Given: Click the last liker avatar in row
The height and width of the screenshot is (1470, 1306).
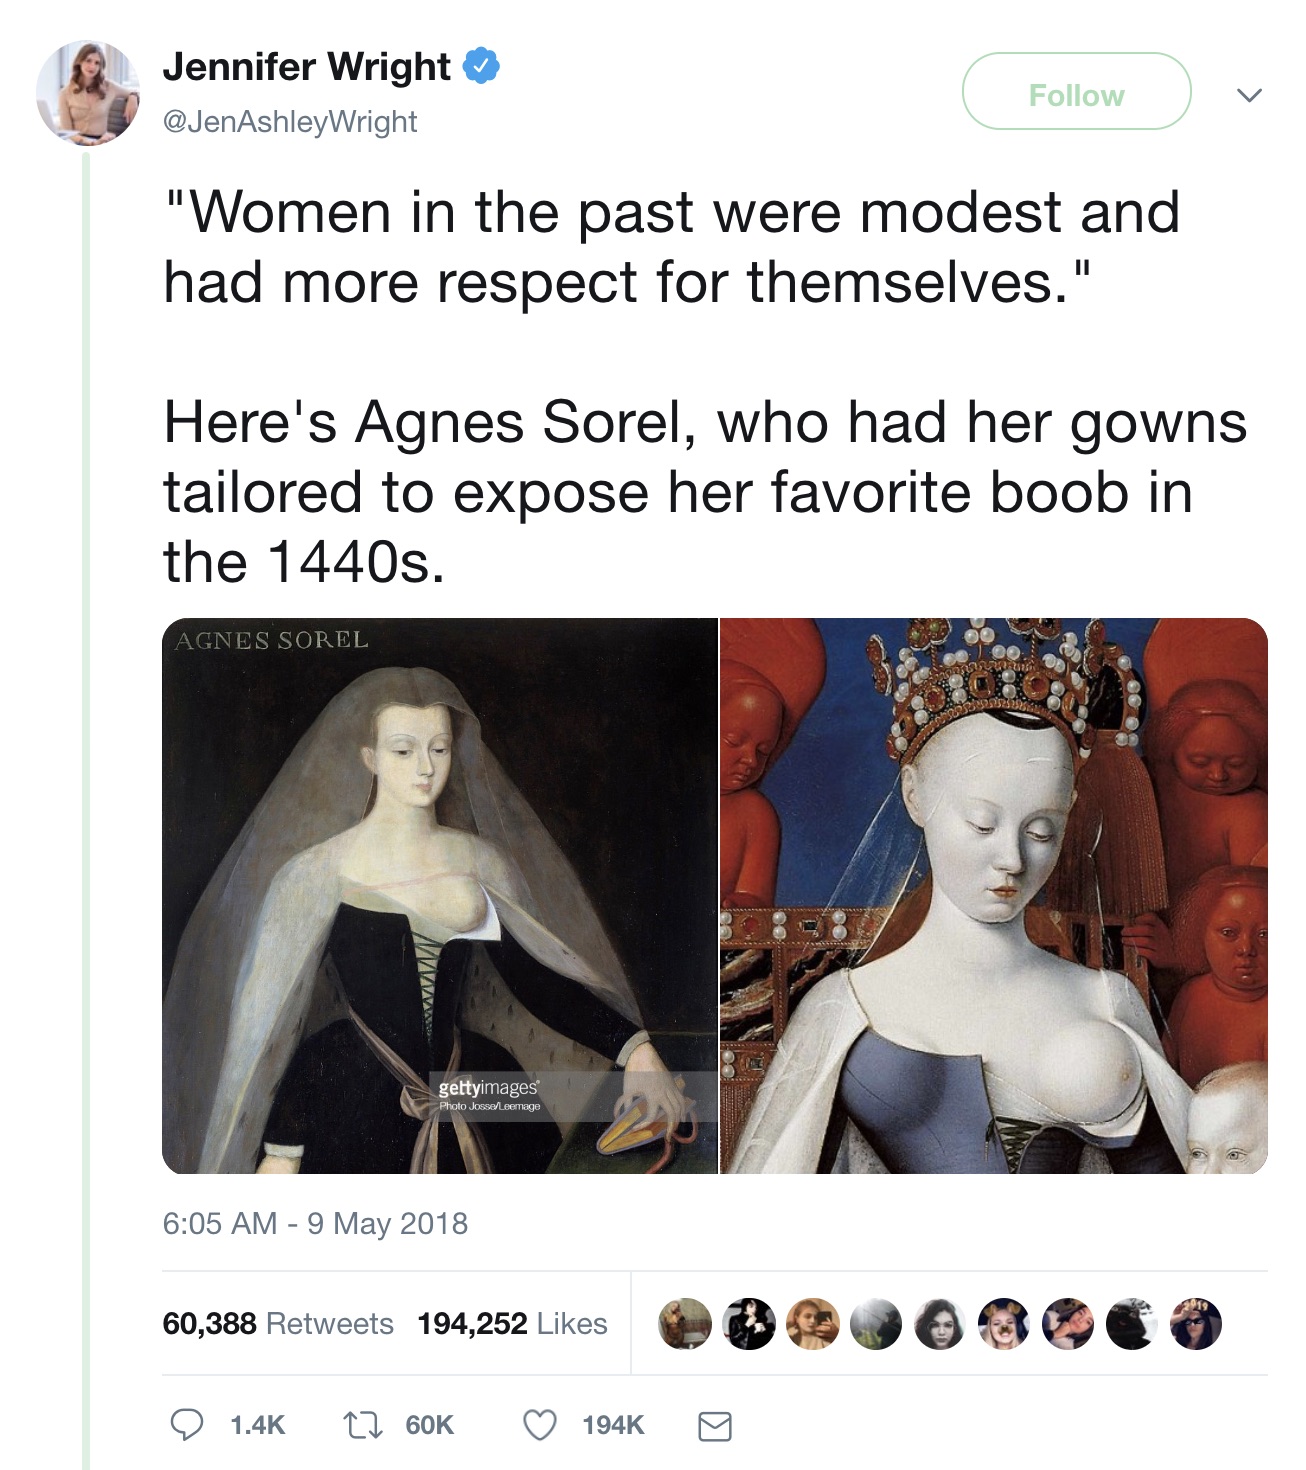Looking at the screenshot, I should point(1196,1324).
